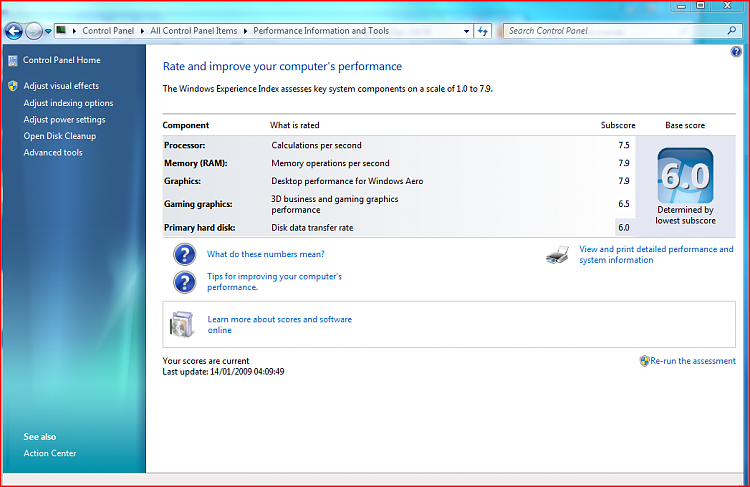750x487 pixels.
Task: Click the Processor subscore 7.5
Action: (x=624, y=145)
